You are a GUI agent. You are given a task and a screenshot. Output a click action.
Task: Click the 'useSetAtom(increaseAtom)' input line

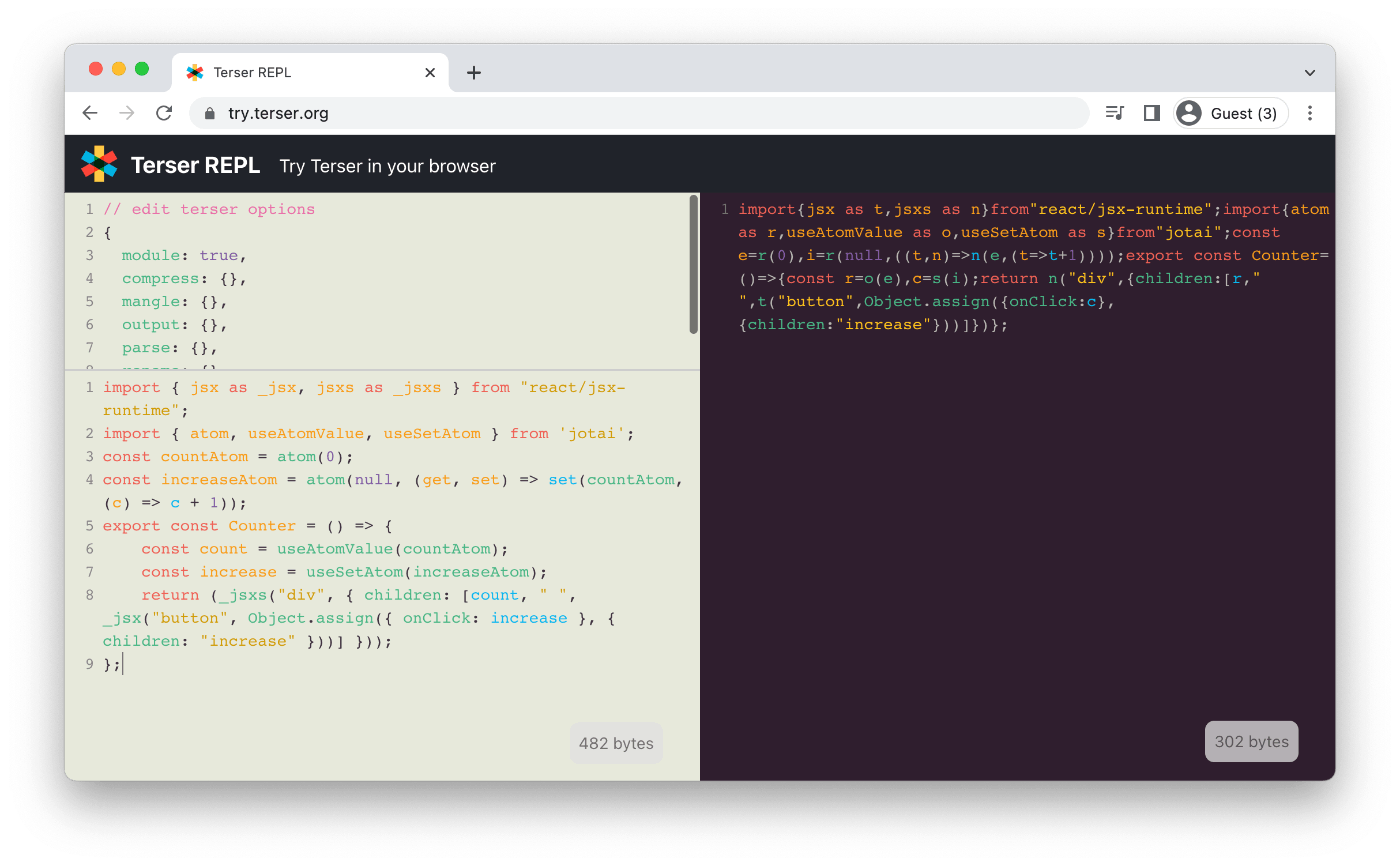tap(344, 571)
